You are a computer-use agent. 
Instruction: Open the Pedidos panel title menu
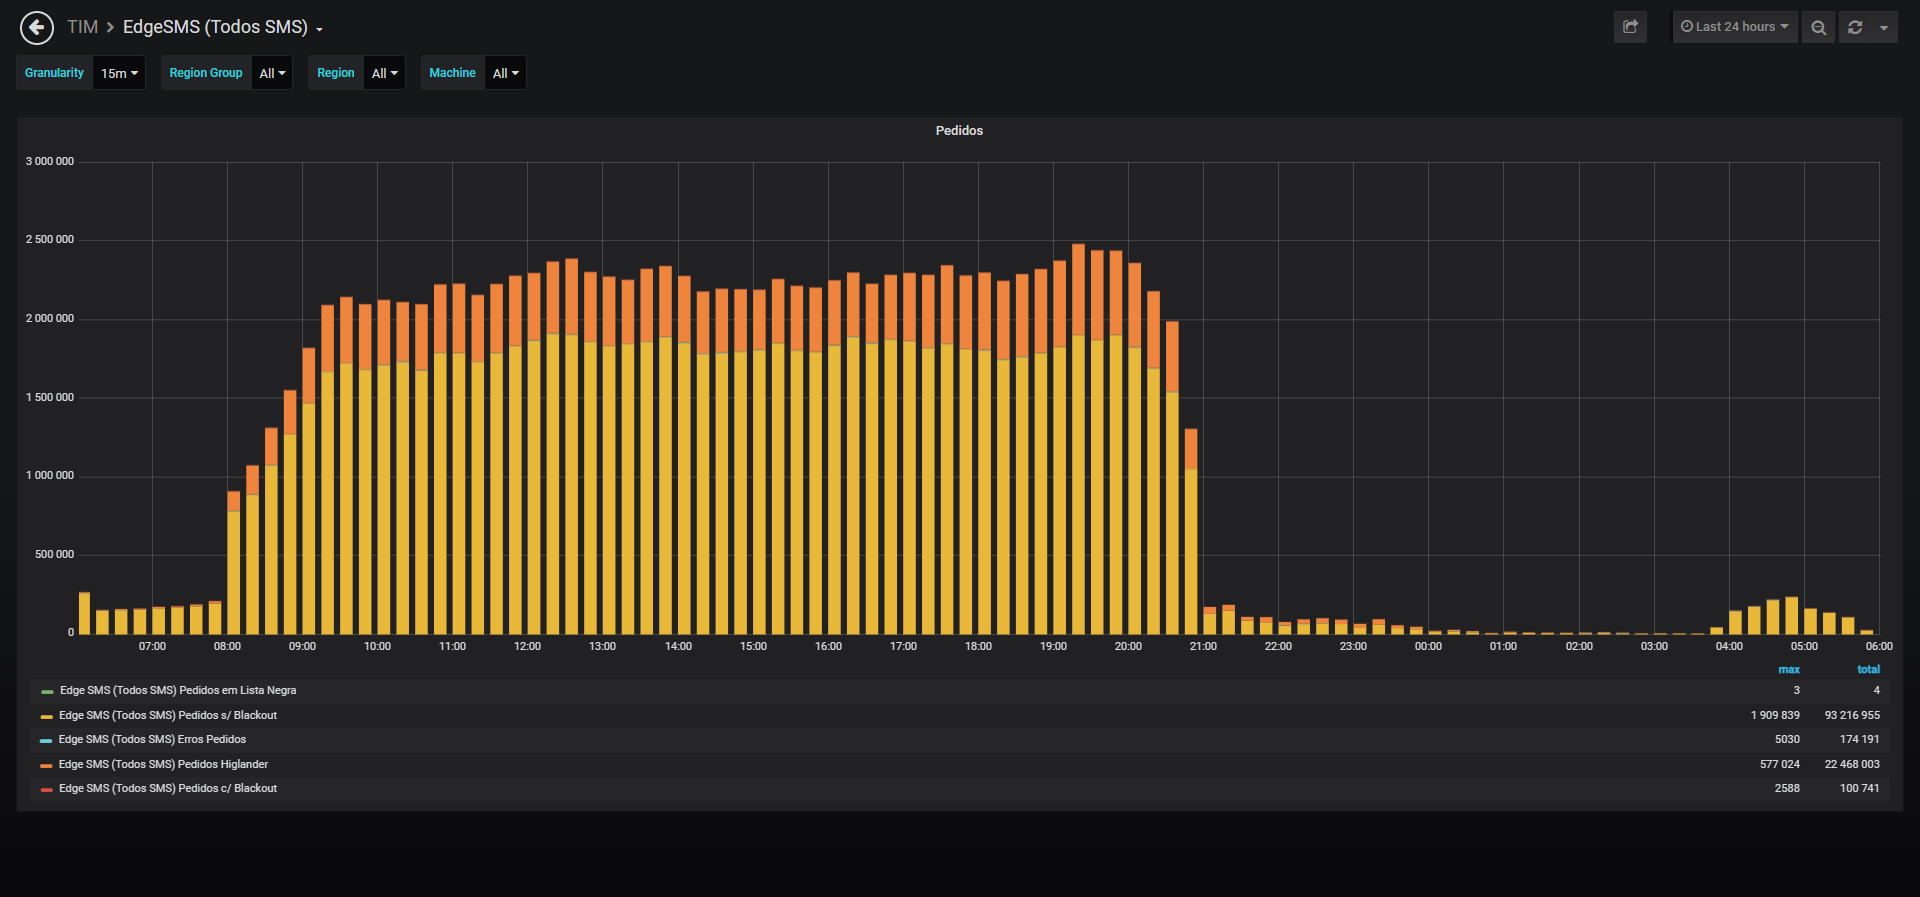(x=959, y=131)
